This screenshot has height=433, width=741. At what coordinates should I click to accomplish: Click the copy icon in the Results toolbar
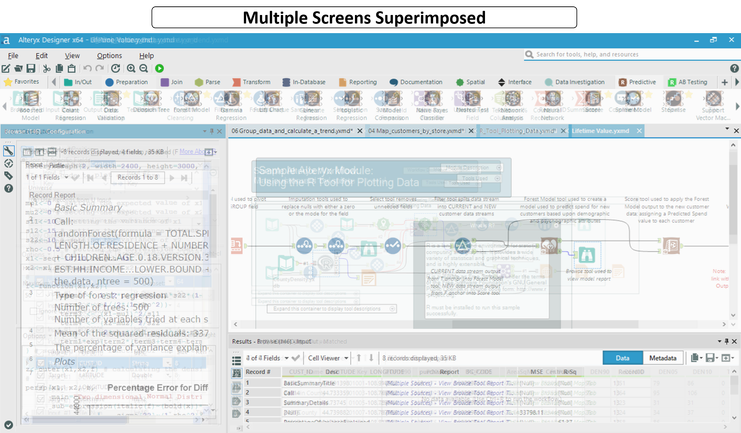695,358
